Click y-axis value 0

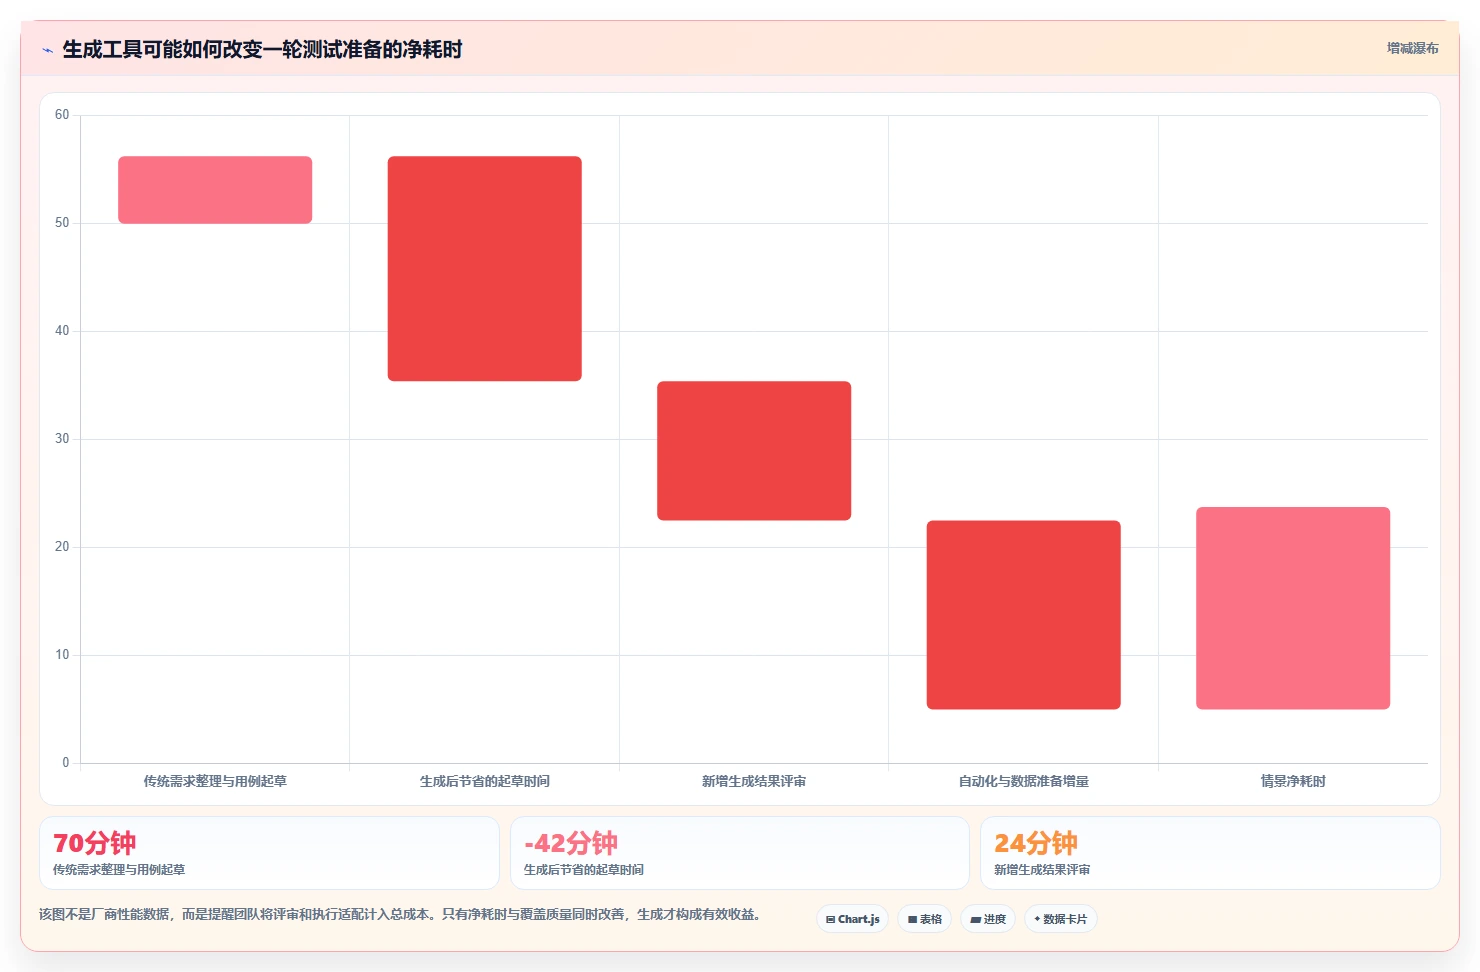(x=66, y=763)
